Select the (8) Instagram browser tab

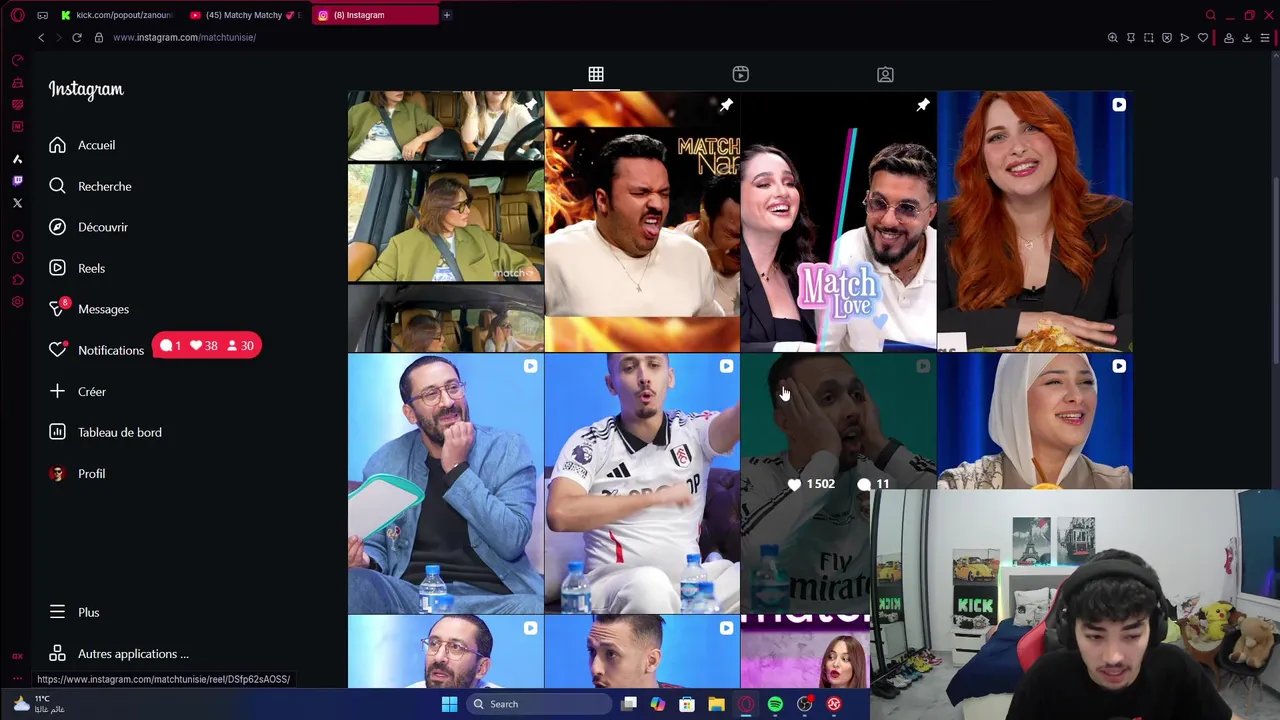click(375, 15)
